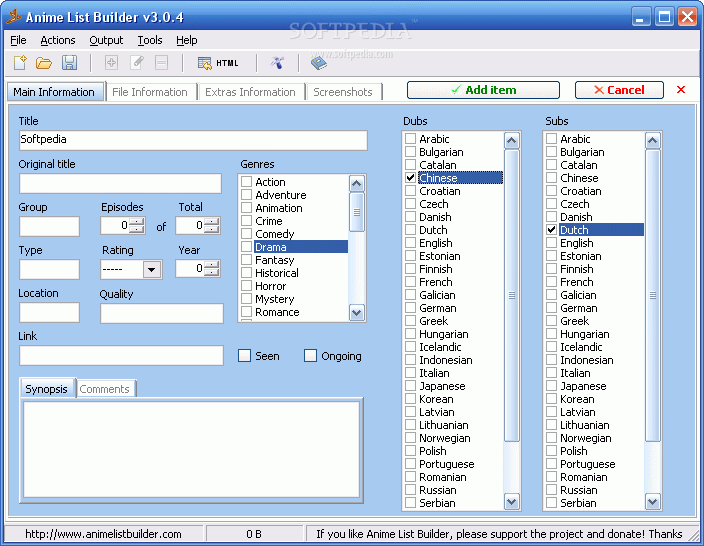Click the Edit item pencil toolbar icon
704x546 pixels.
point(136,63)
